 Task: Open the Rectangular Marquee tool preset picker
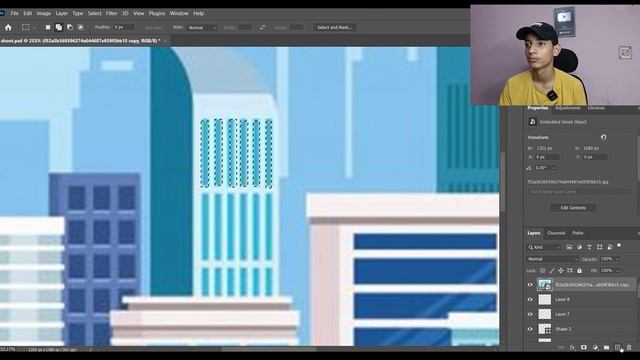pos(34,27)
